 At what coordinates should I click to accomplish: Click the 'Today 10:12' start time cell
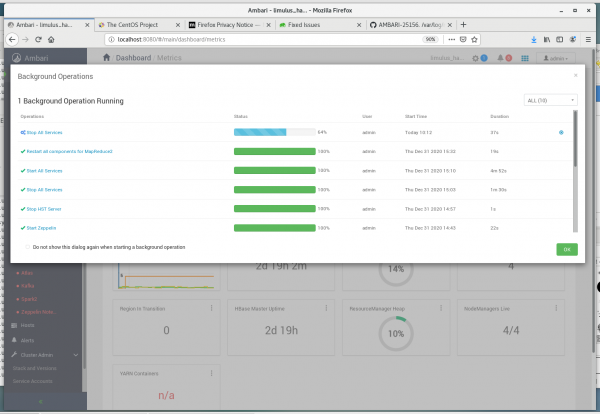[x=418, y=132]
